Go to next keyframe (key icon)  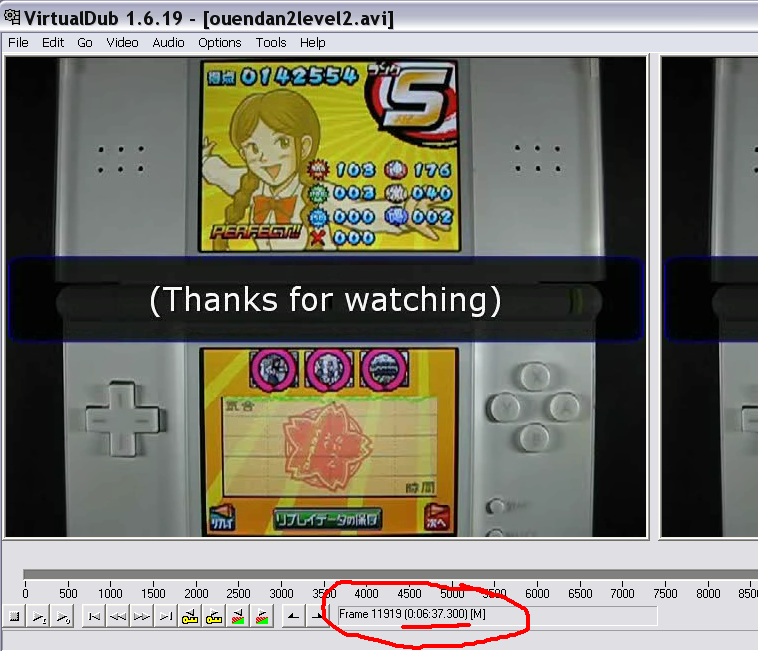(x=214, y=616)
